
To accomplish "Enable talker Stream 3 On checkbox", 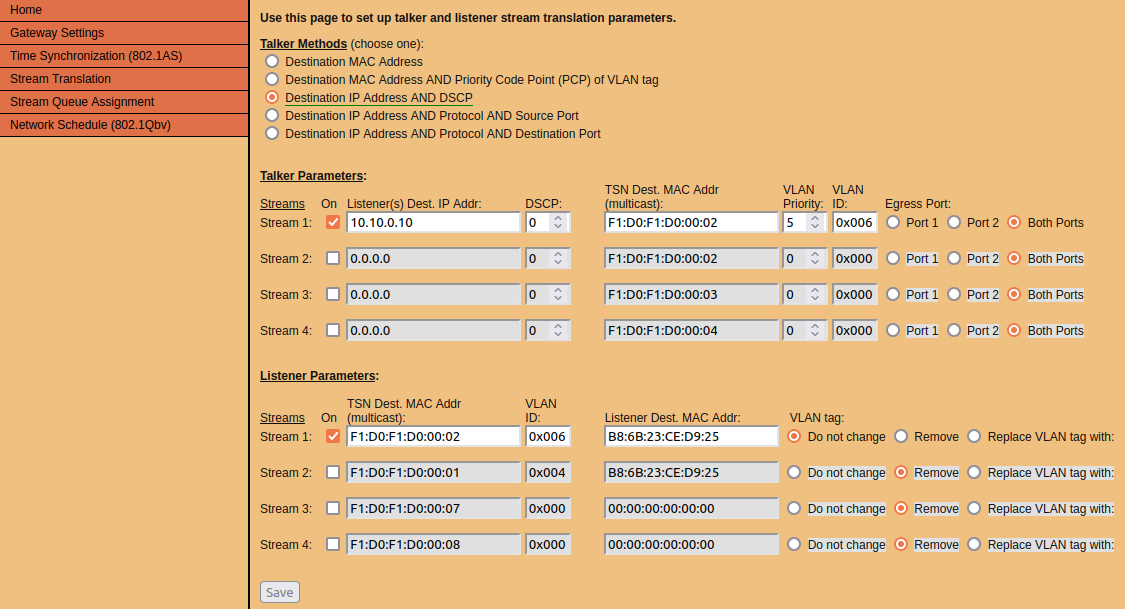I will [x=333, y=294].
